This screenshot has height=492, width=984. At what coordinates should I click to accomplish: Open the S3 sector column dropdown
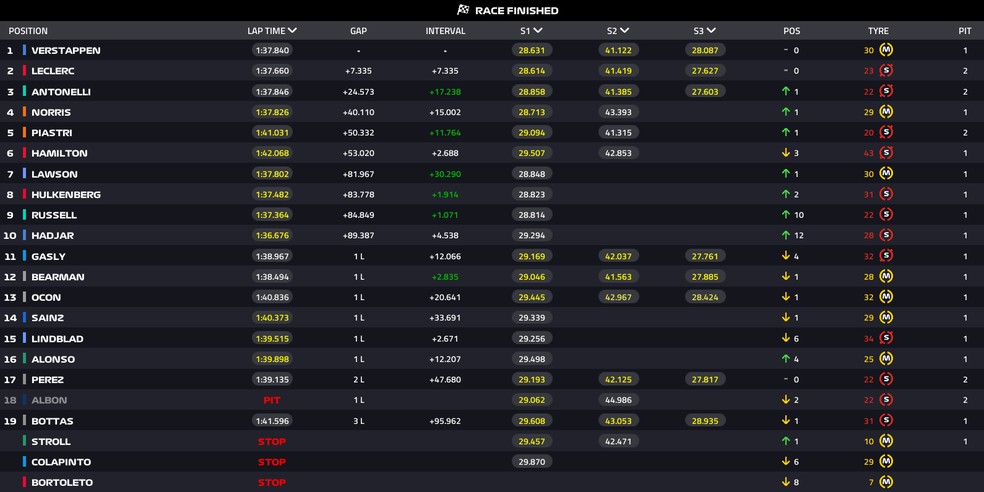click(x=712, y=31)
